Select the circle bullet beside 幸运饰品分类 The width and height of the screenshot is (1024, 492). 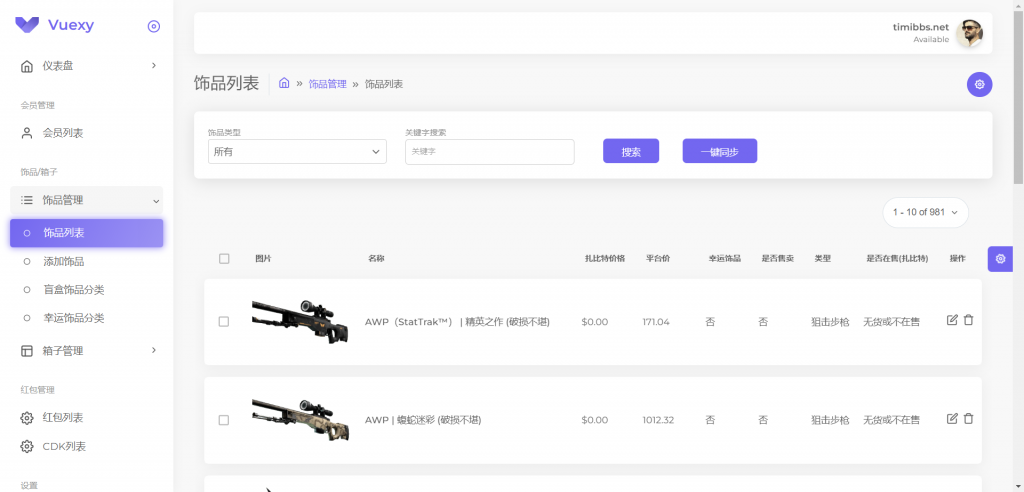click(27, 319)
